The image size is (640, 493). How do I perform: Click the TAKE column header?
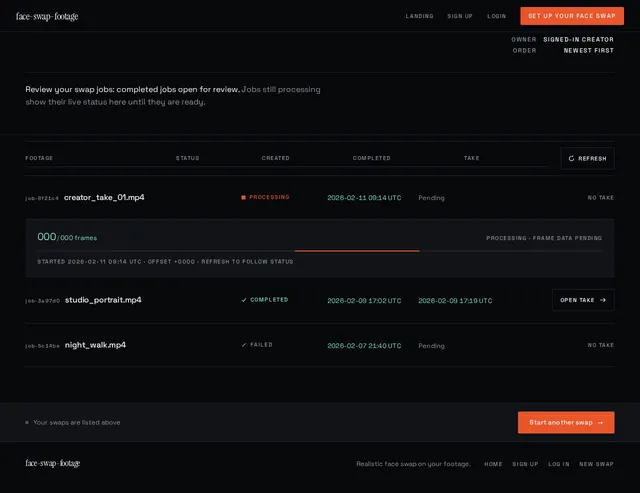471,158
